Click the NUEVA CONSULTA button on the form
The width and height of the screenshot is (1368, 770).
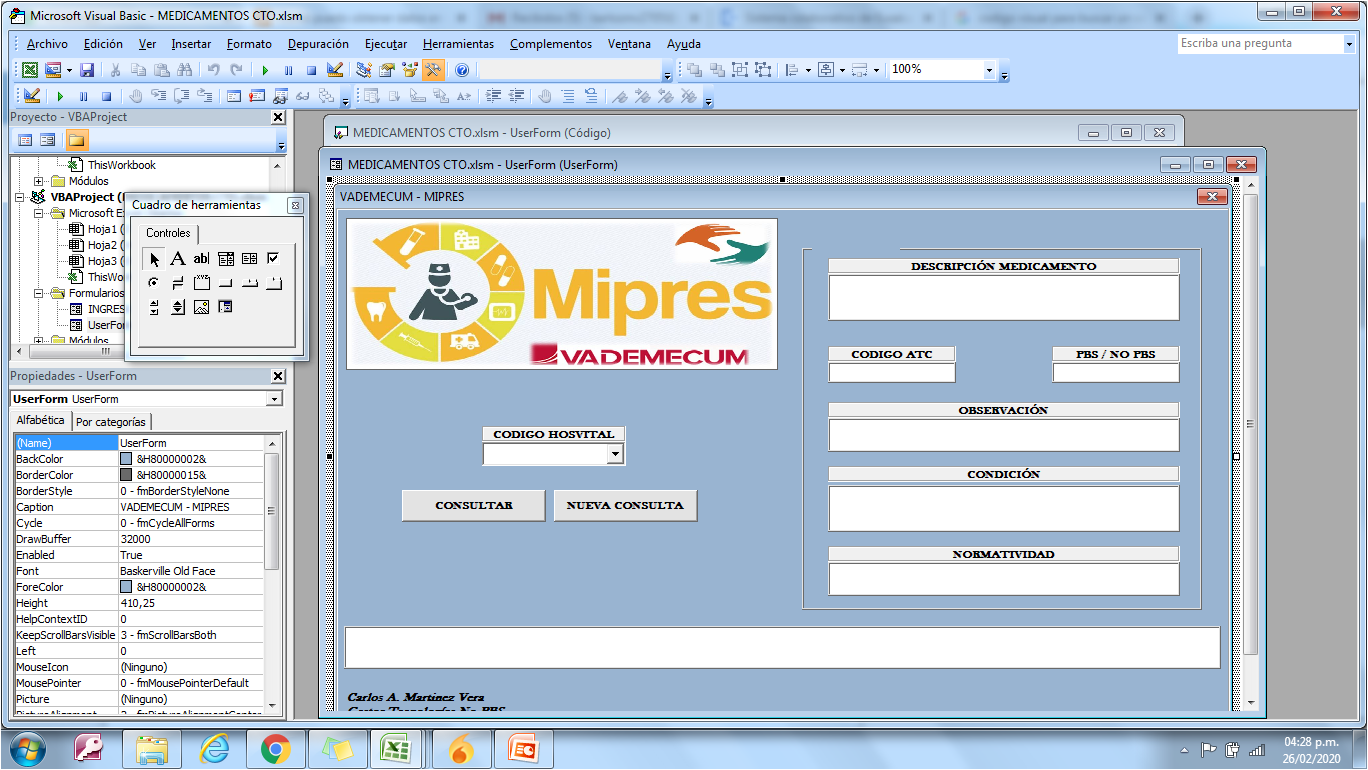[x=625, y=505]
